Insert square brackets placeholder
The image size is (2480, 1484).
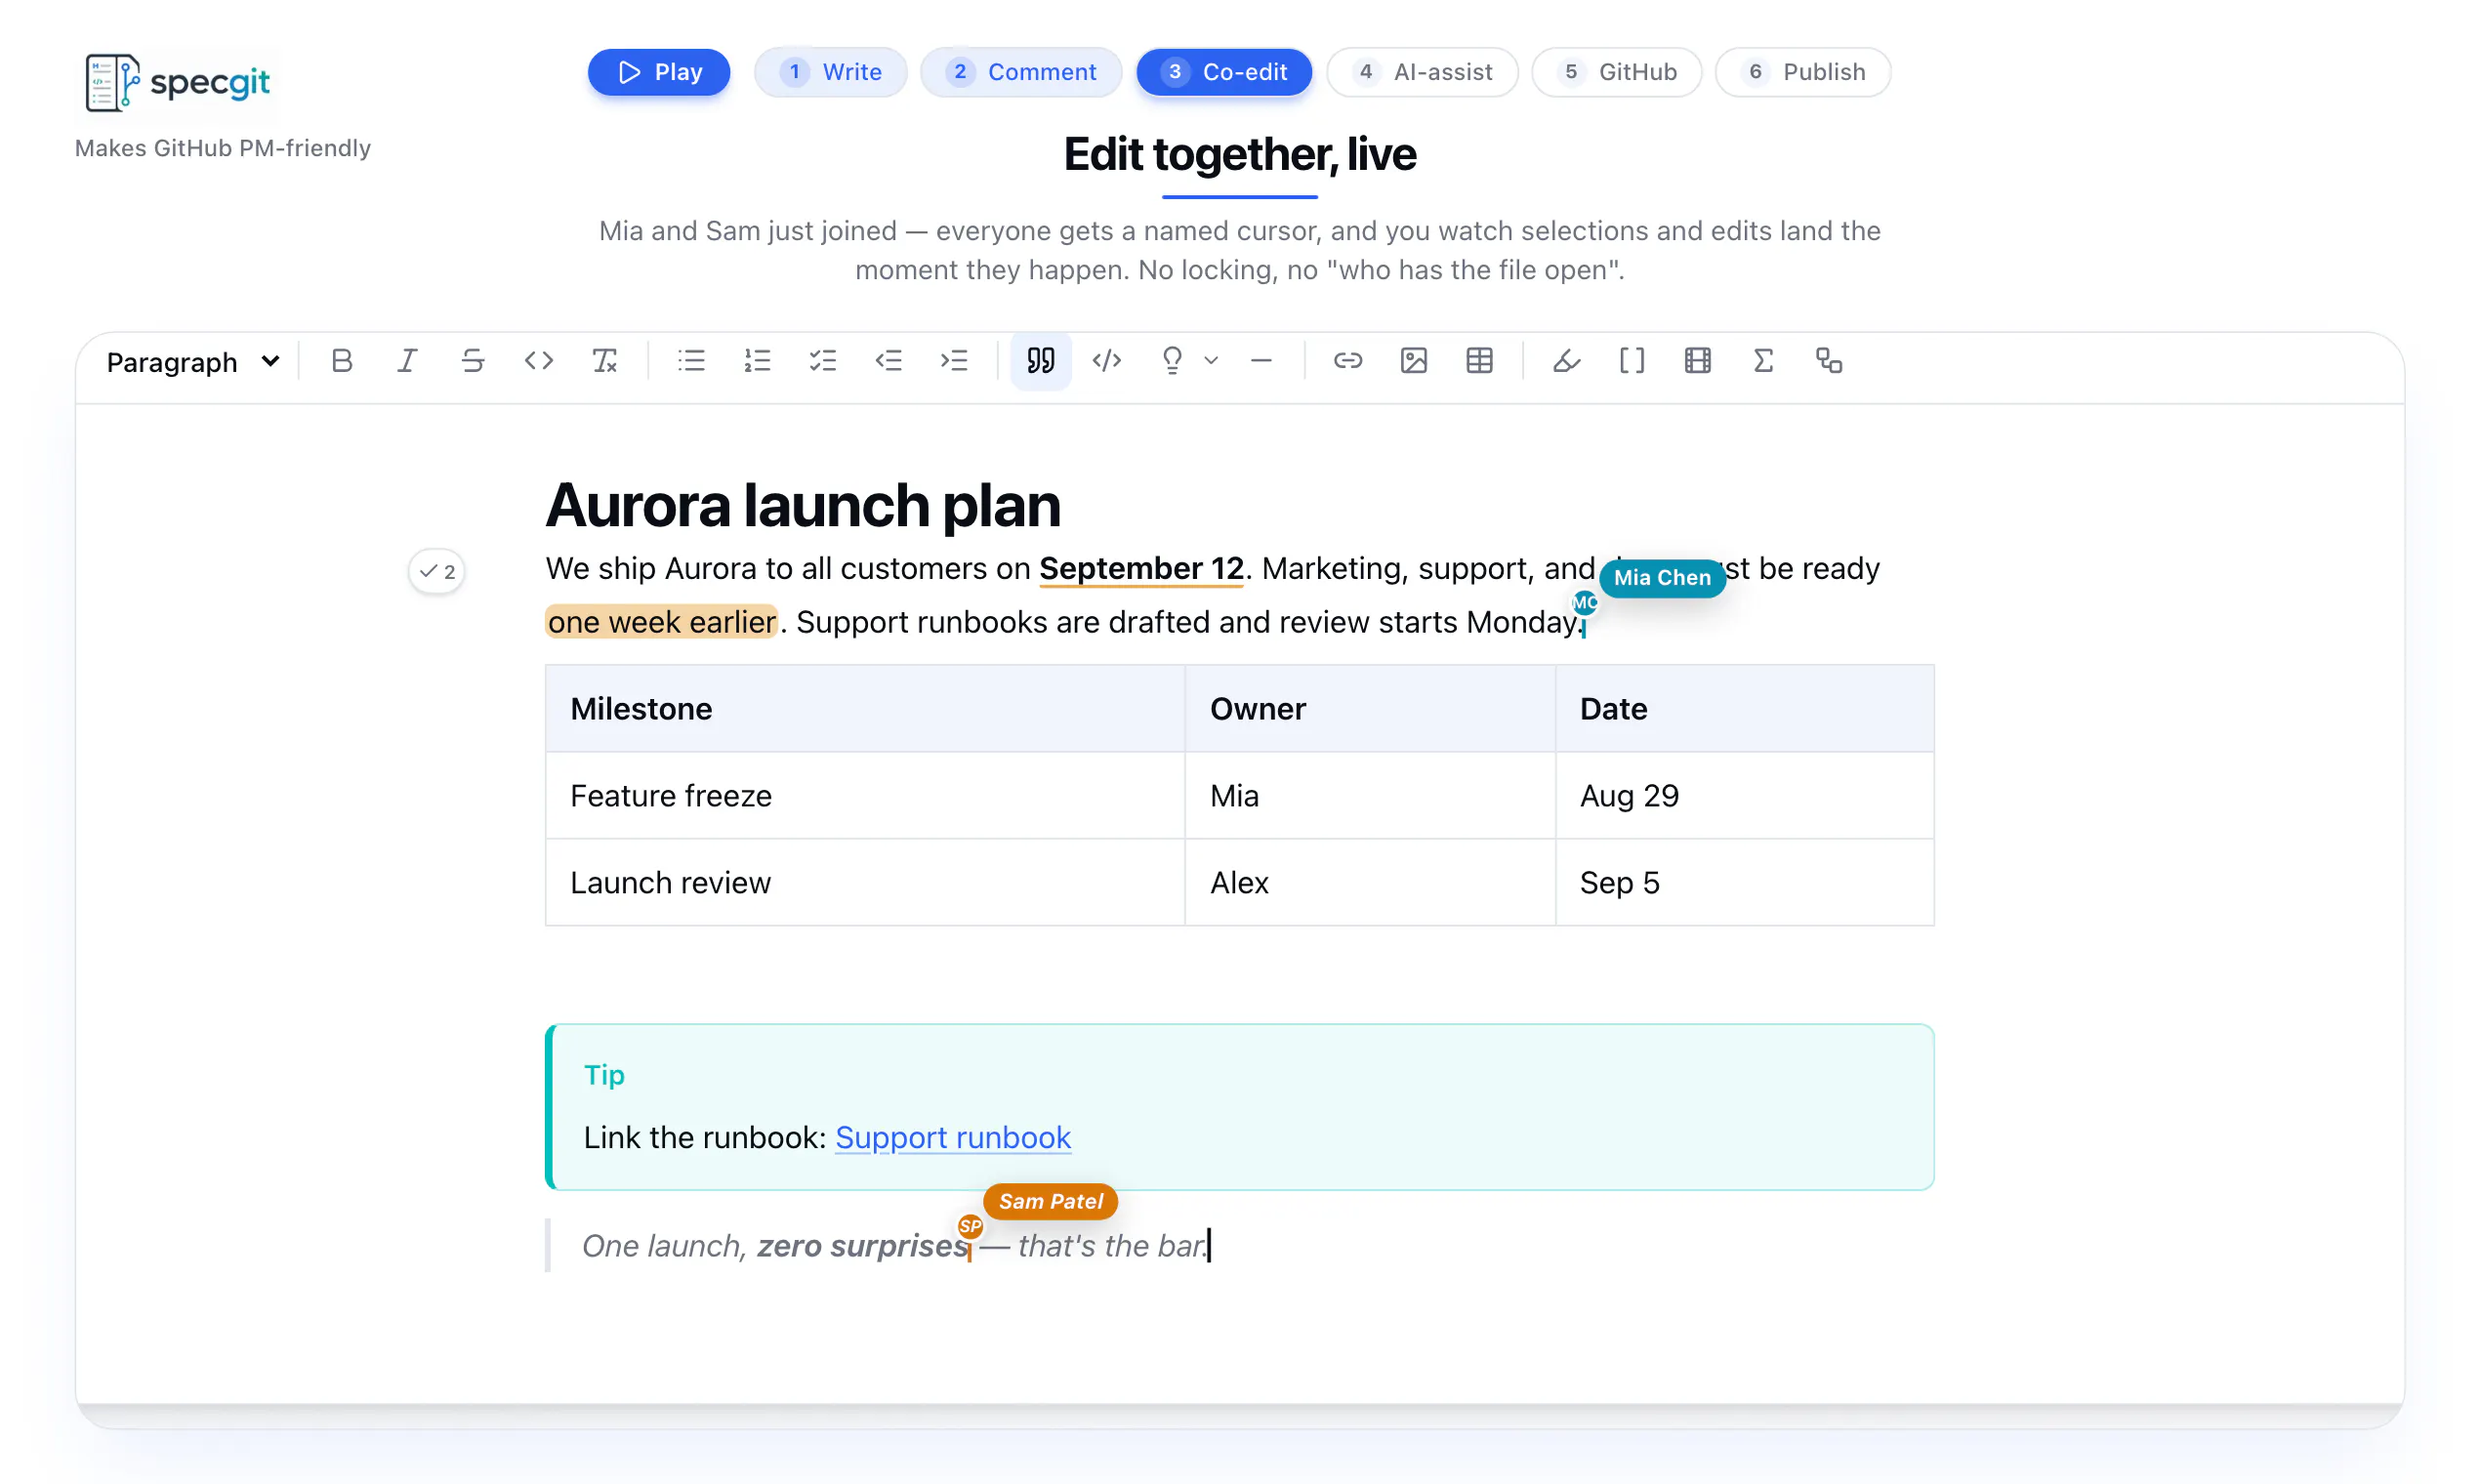(1632, 361)
